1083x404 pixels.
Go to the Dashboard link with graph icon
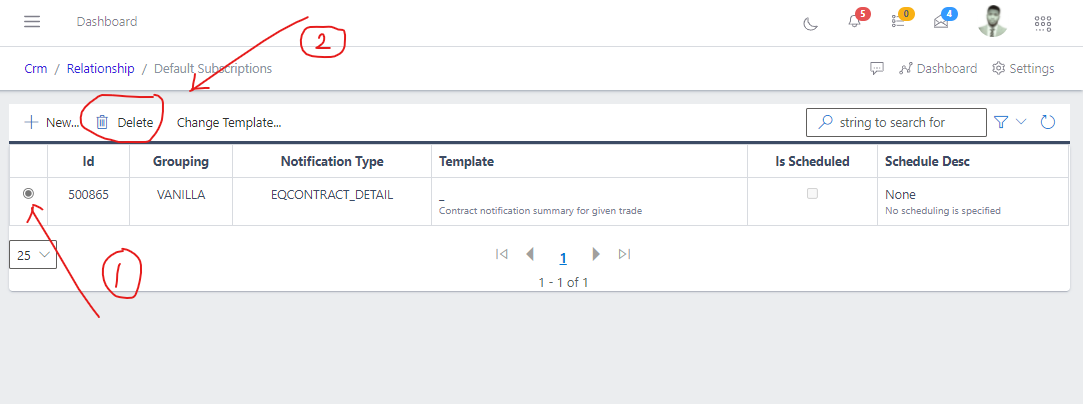tap(938, 68)
